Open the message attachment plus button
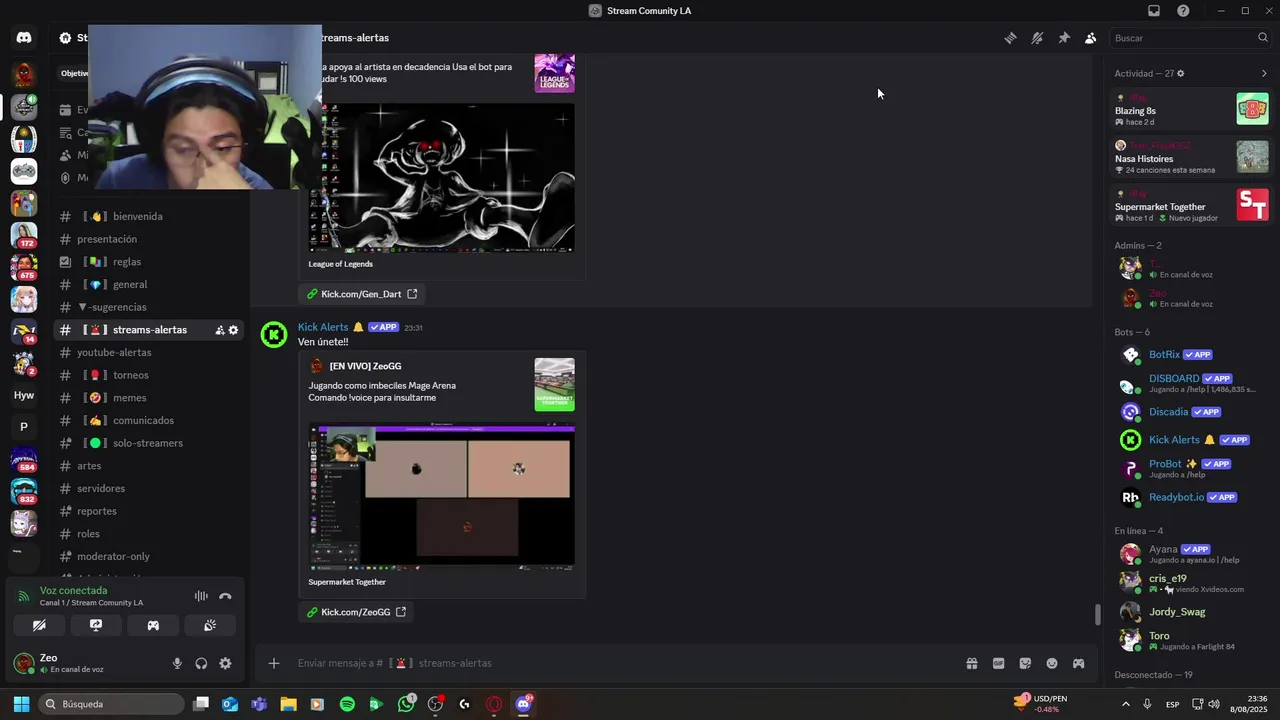The image size is (1280, 720). 273,663
